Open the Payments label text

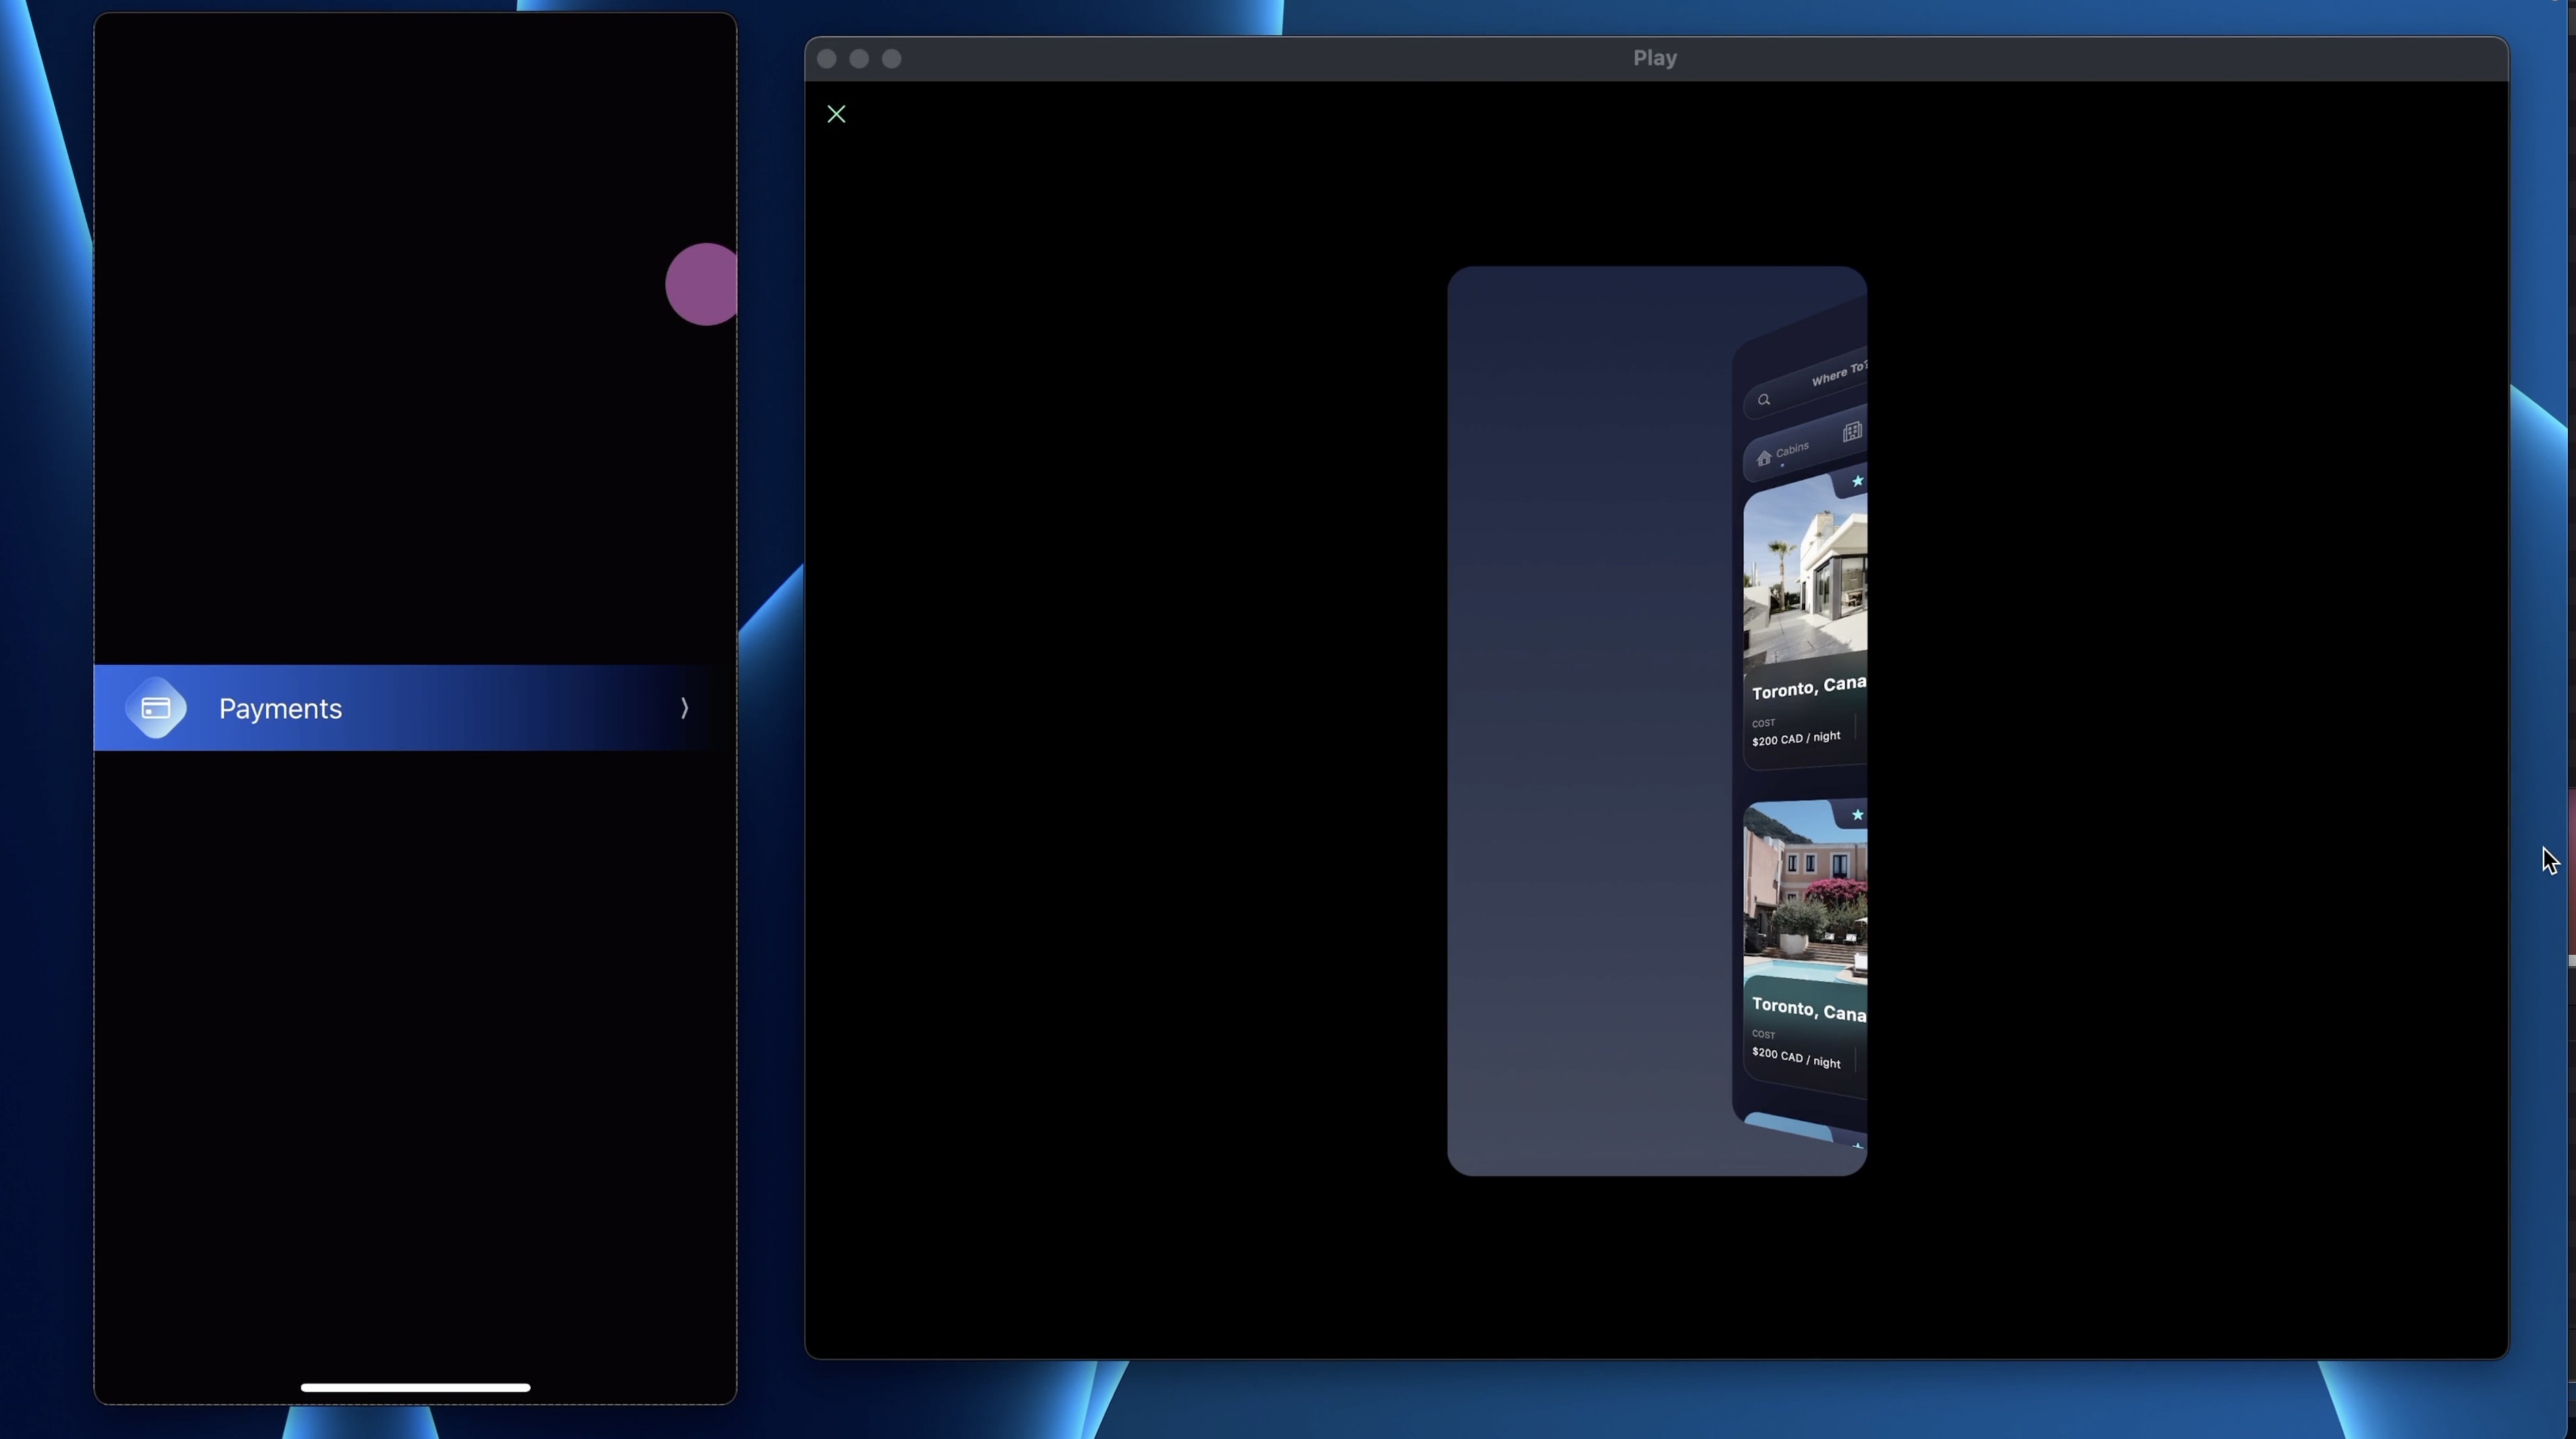(x=280, y=709)
